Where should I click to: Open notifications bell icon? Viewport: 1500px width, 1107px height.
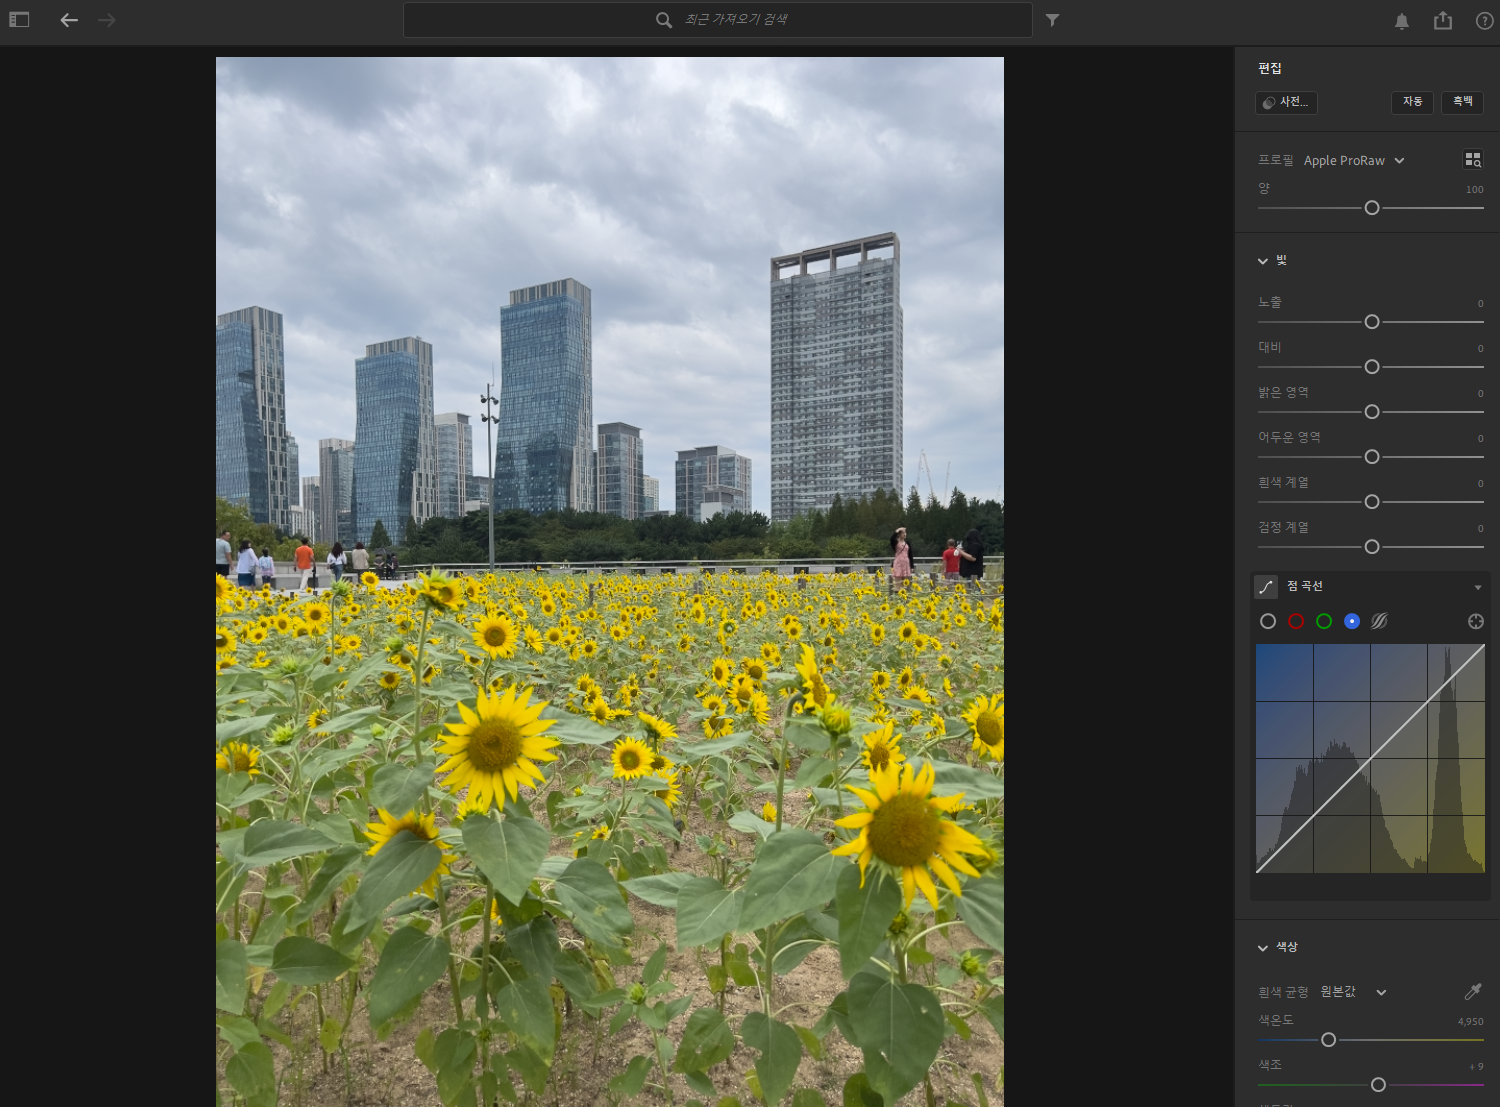click(1402, 21)
